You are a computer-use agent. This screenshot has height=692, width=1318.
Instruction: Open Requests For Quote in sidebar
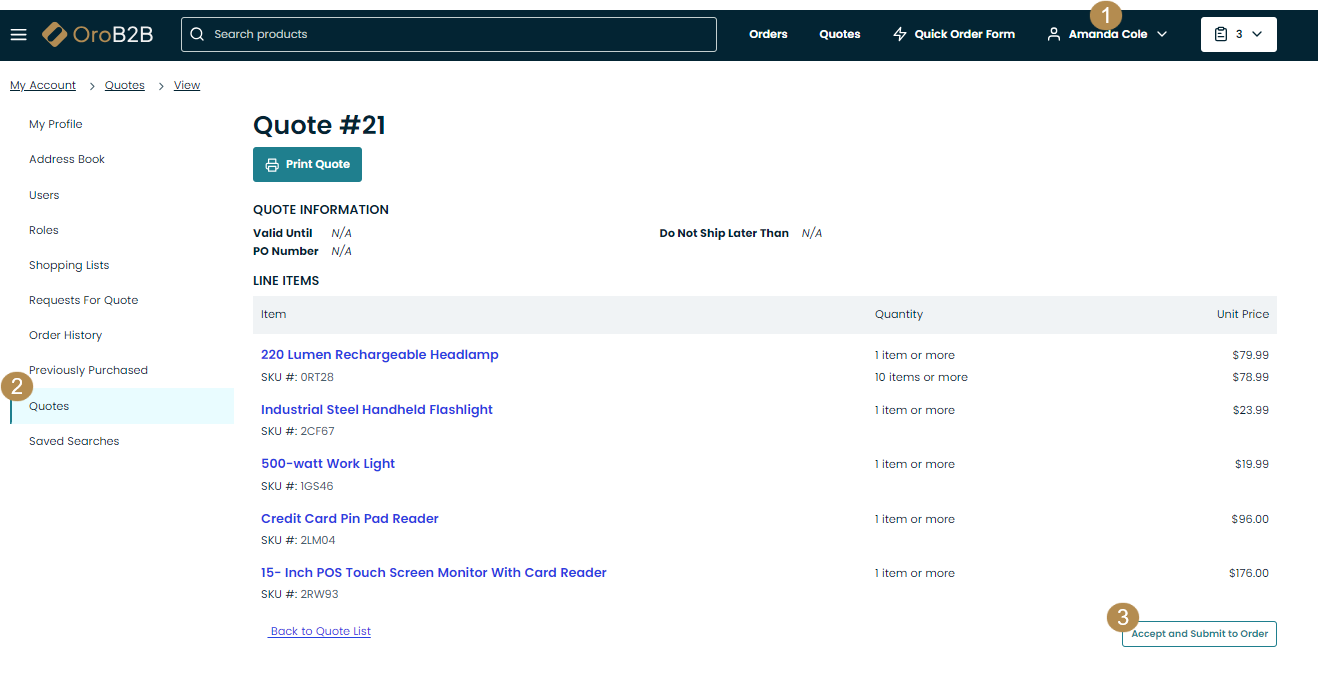point(83,300)
